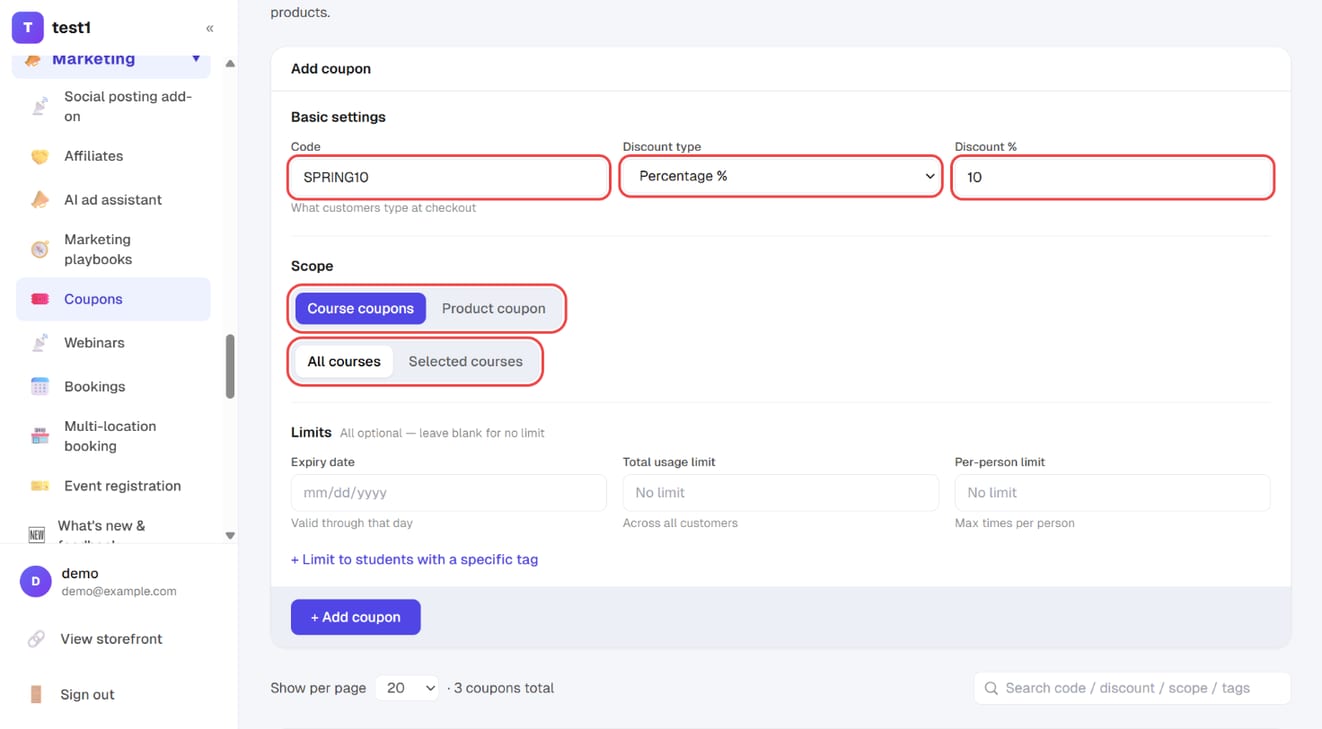Click the Bookings calendar icon
Image resolution: width=1322 pixels, height=729 pixels.
40,386
